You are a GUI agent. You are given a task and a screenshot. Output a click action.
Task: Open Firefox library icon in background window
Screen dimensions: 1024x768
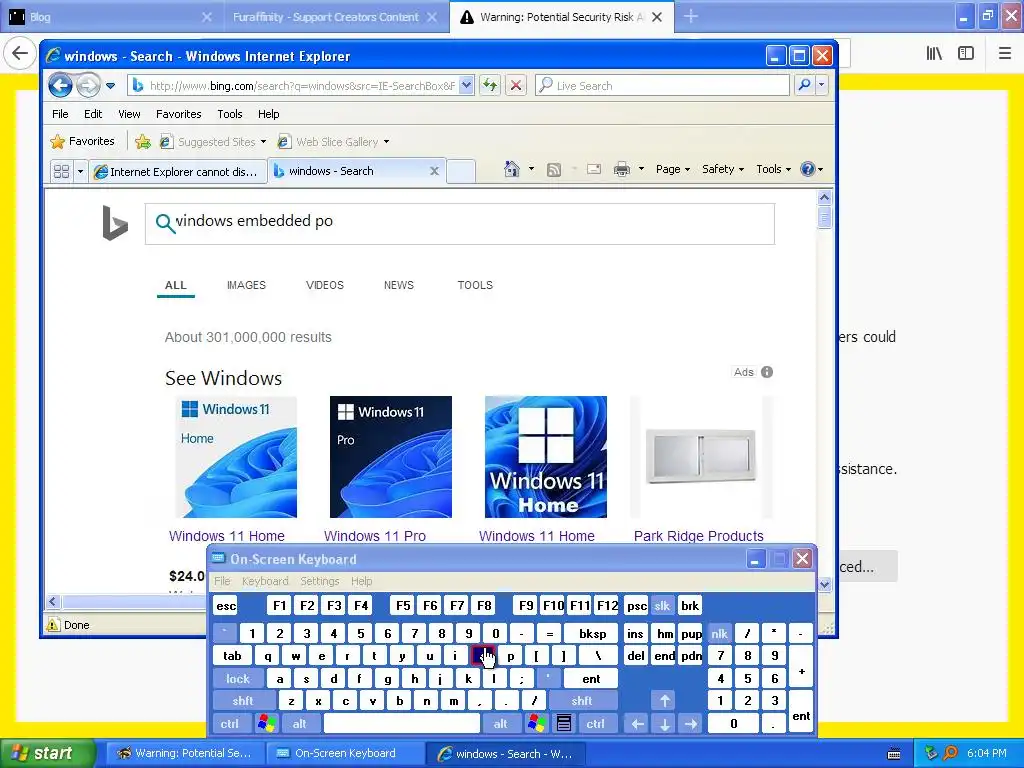point(935,54)
